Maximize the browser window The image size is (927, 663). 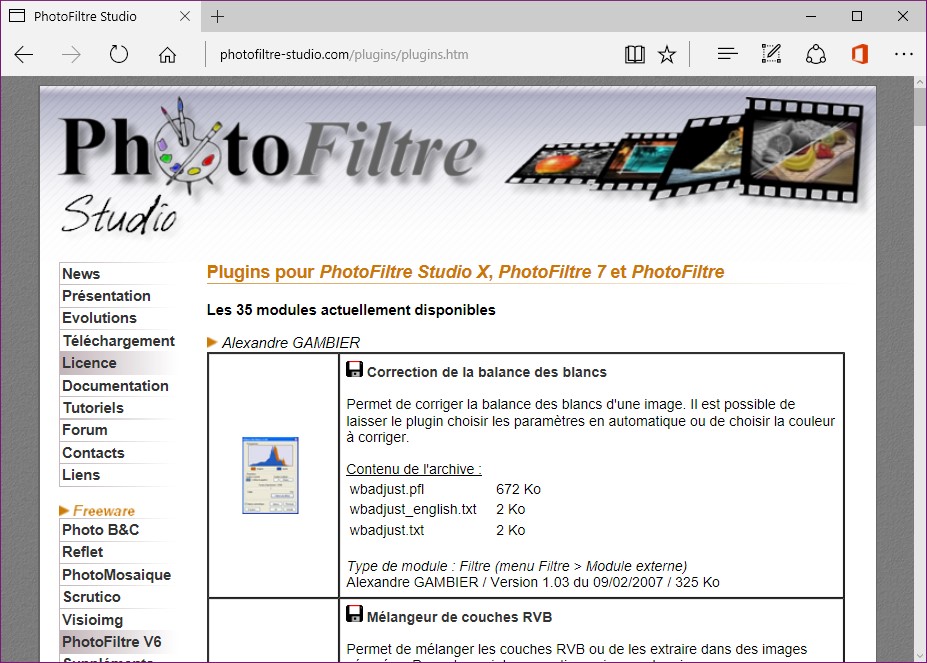pos(857,17)
